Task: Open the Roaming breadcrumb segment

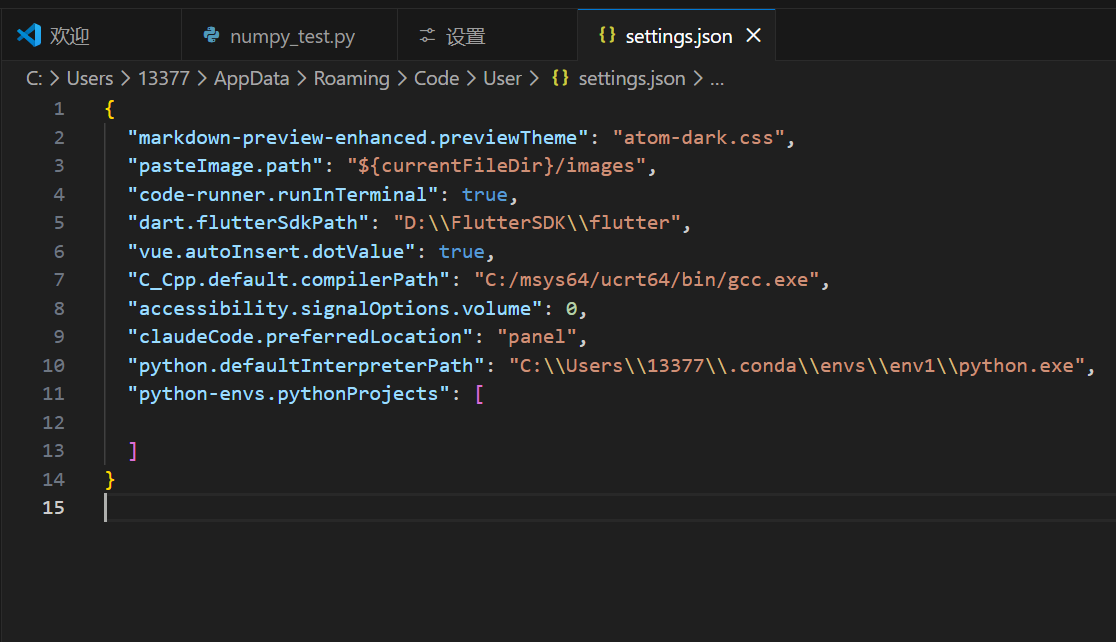Action: [352, 78]
